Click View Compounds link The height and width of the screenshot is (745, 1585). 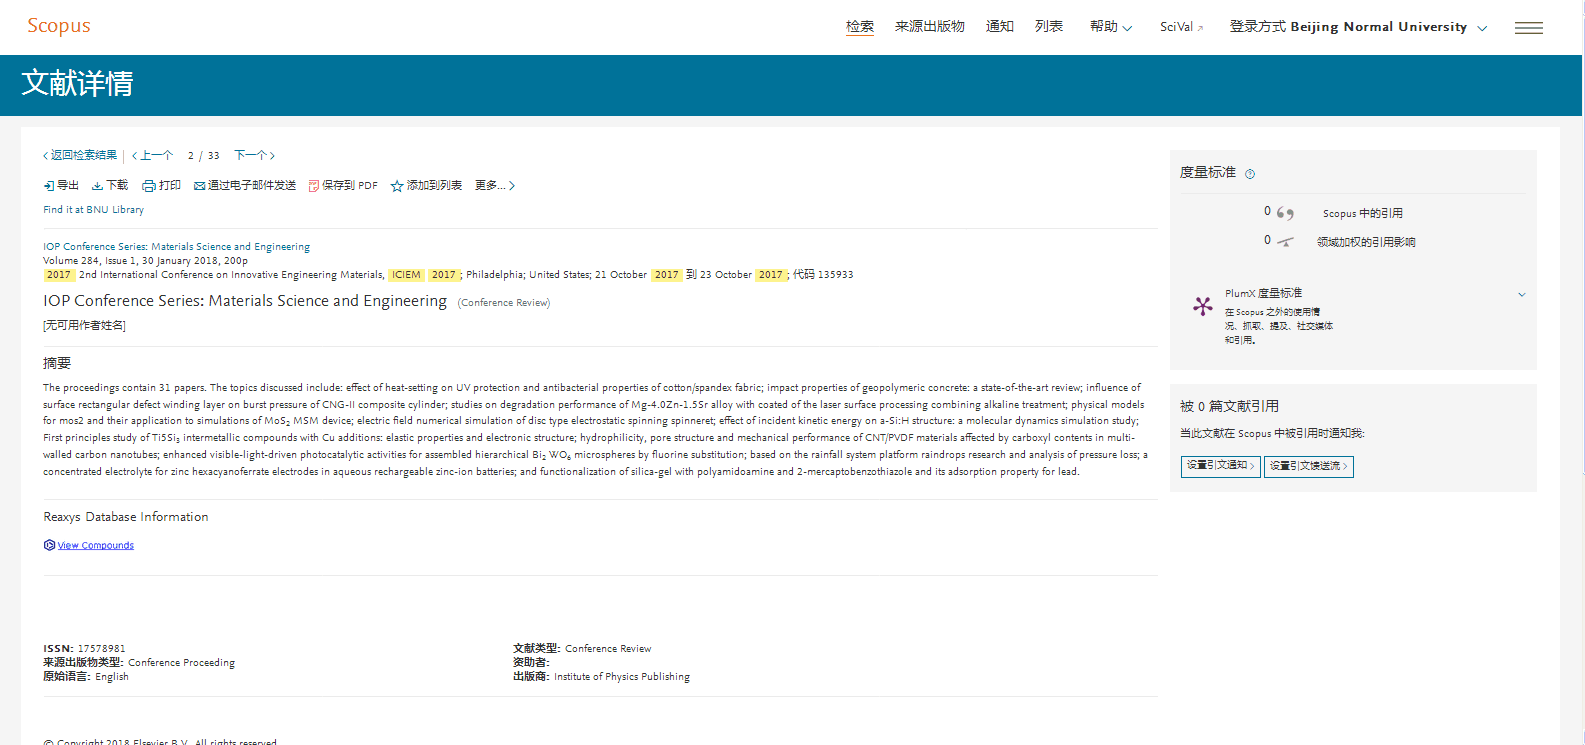(95, 546)
